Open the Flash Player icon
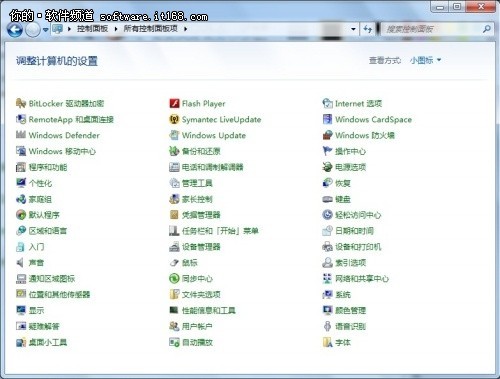Image resolution: width=500 pixels, height=379 pixels. (174, 103)
